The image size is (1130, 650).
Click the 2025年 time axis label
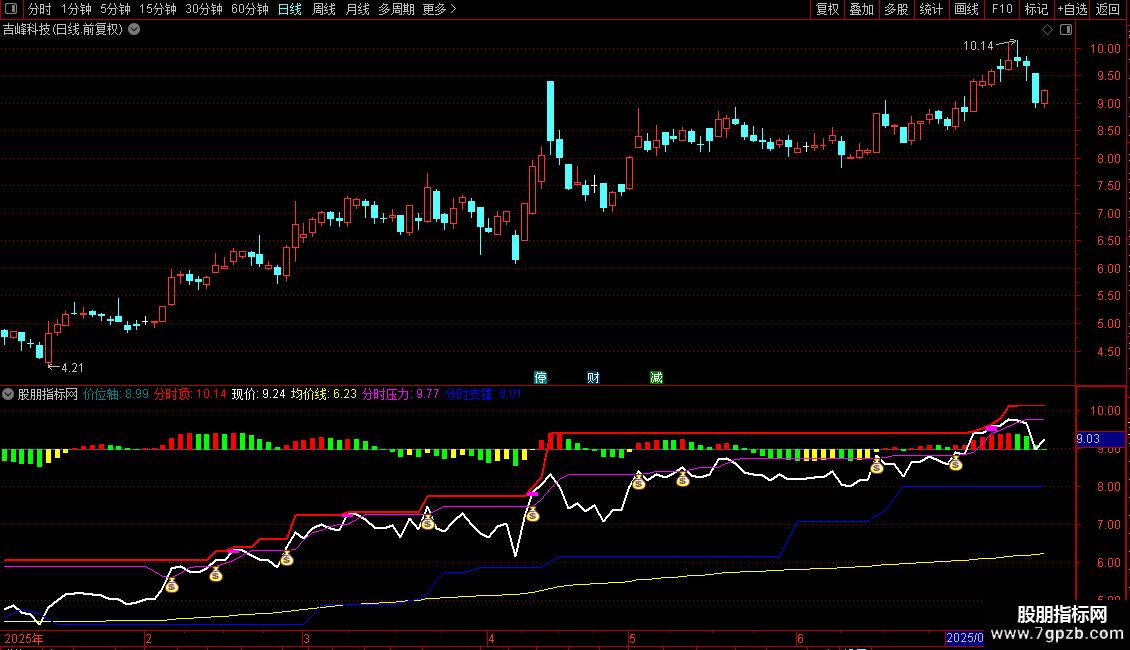coord(24,638)
